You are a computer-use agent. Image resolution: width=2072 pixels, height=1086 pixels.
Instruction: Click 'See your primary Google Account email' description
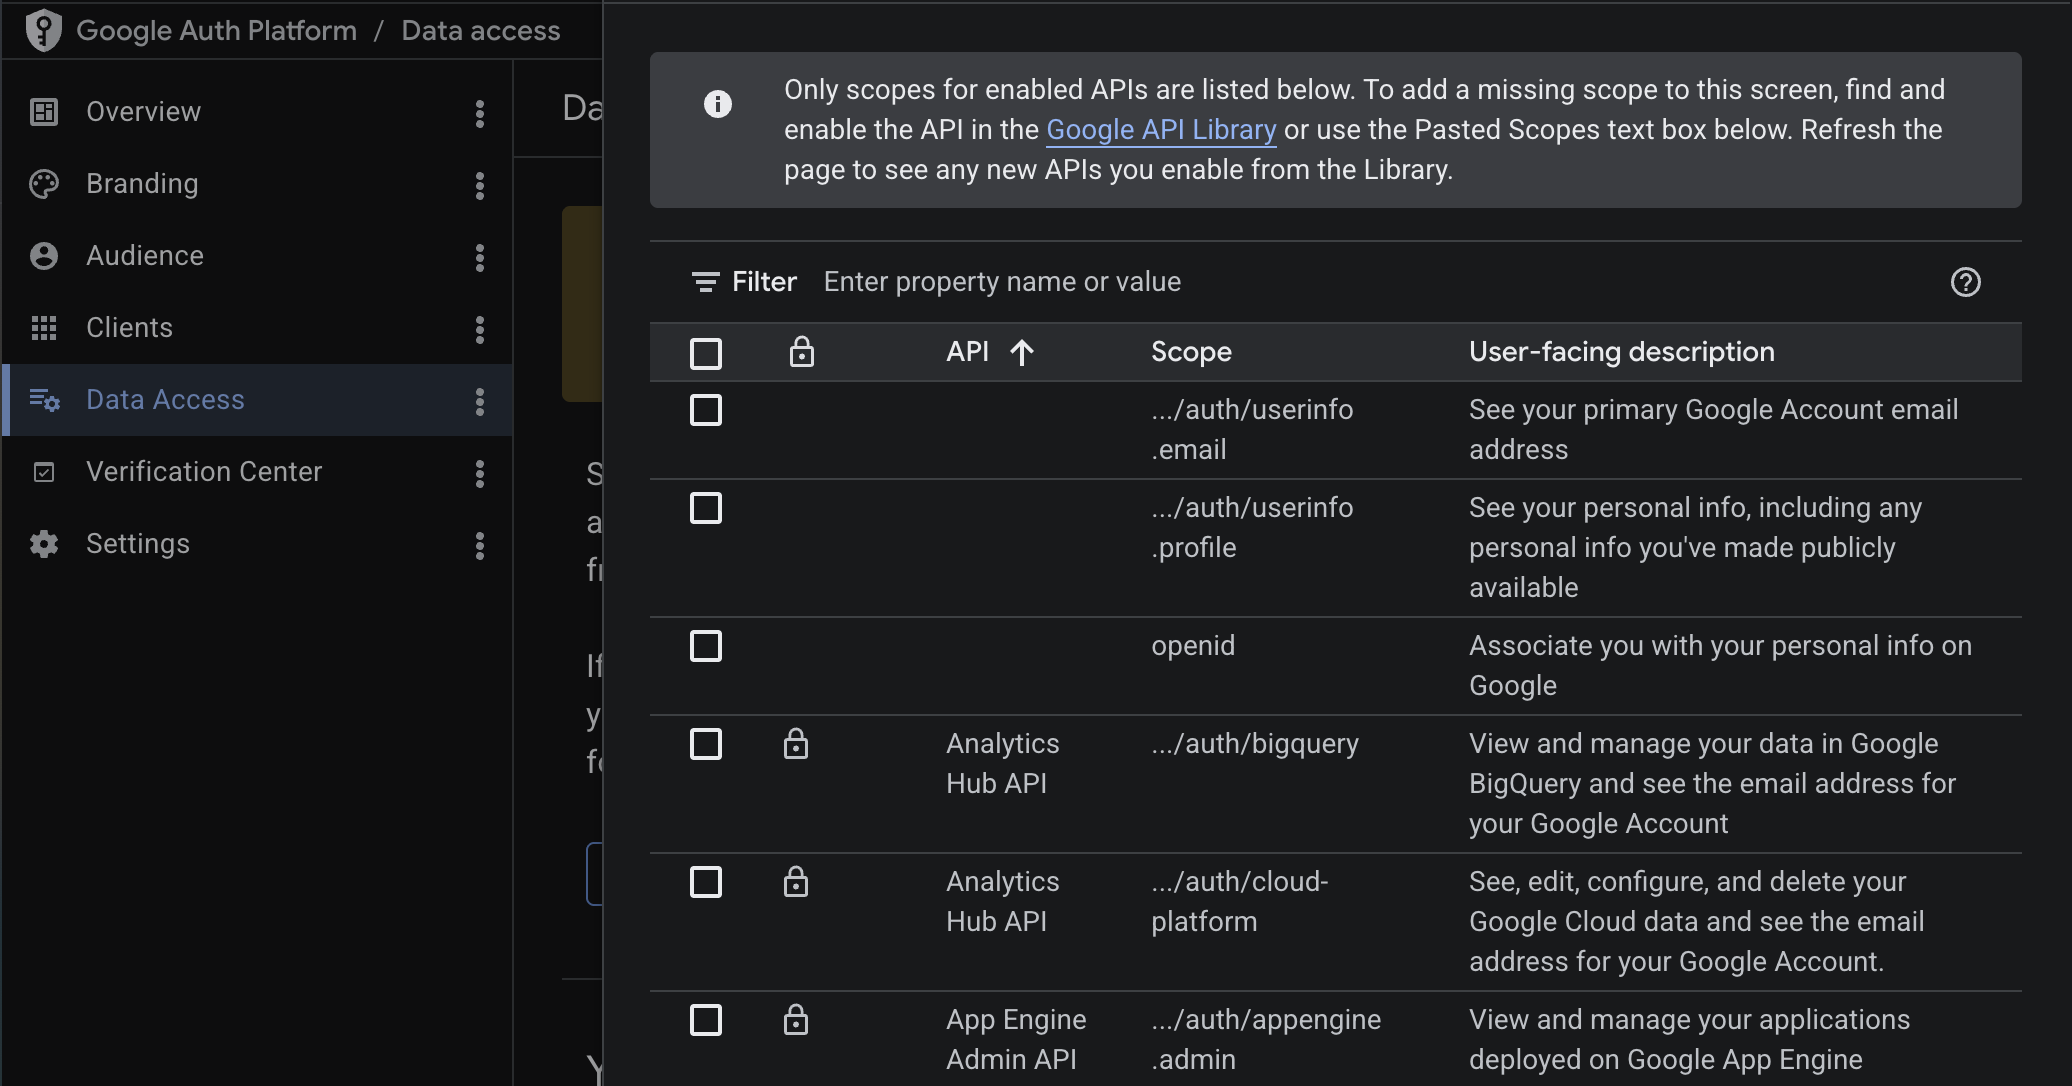(1713, 430)
